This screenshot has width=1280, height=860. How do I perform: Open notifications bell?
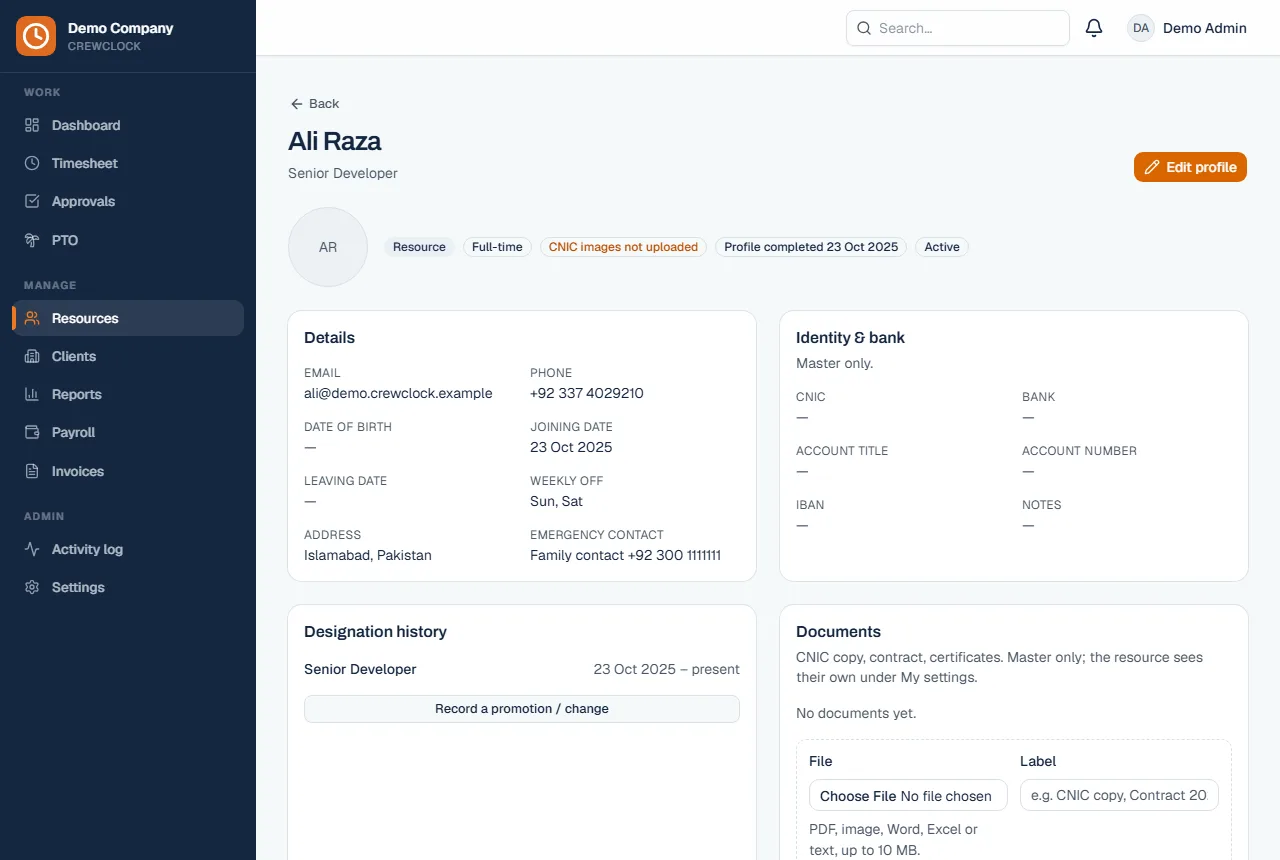click(x=1094, y=28)
